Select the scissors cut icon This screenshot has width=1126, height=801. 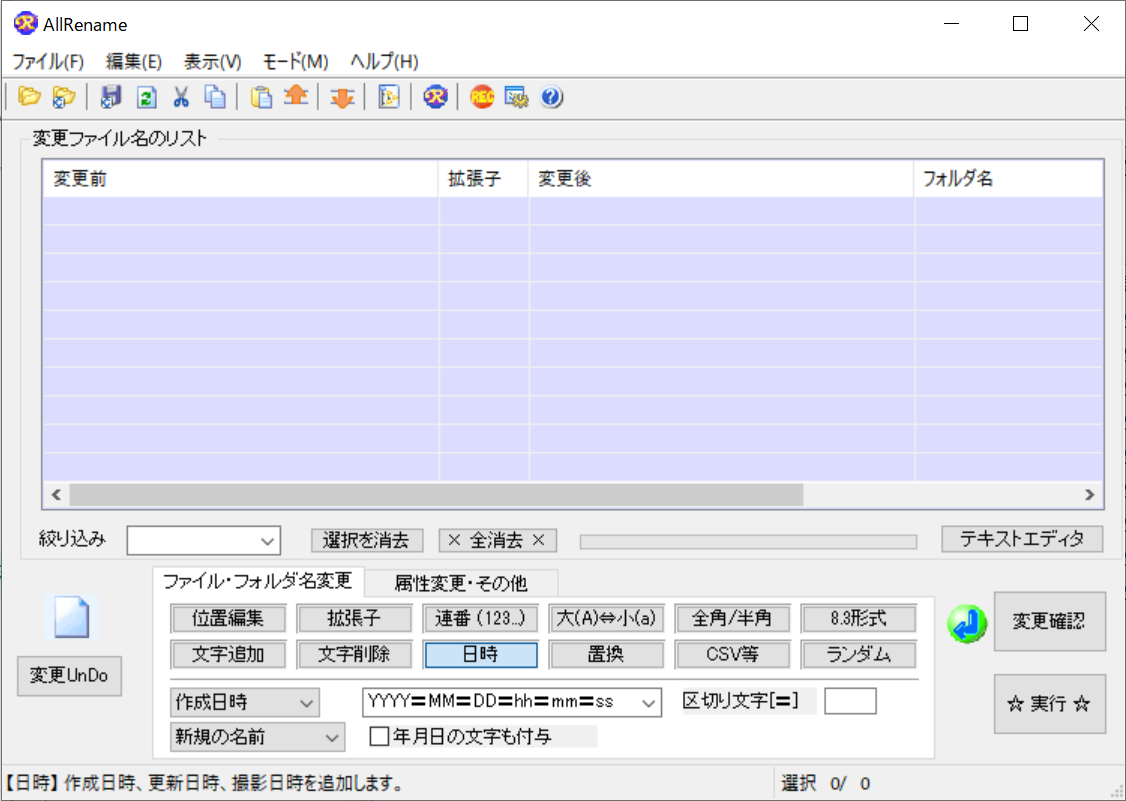click(183, 96)
